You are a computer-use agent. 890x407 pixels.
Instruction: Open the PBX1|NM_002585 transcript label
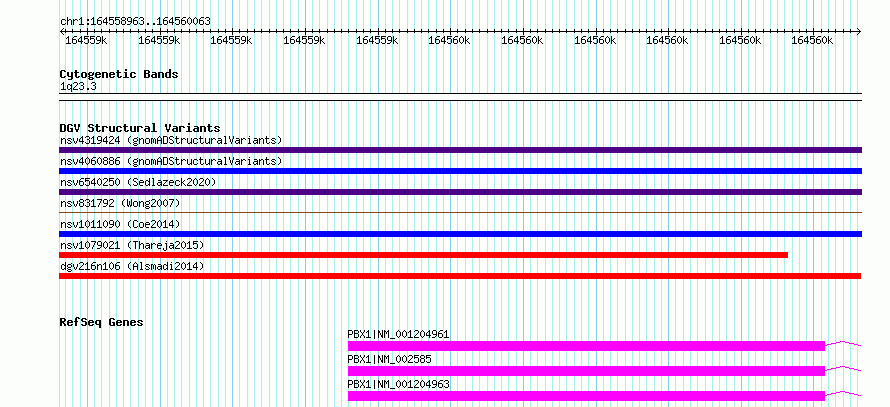(x=389, y=359)
